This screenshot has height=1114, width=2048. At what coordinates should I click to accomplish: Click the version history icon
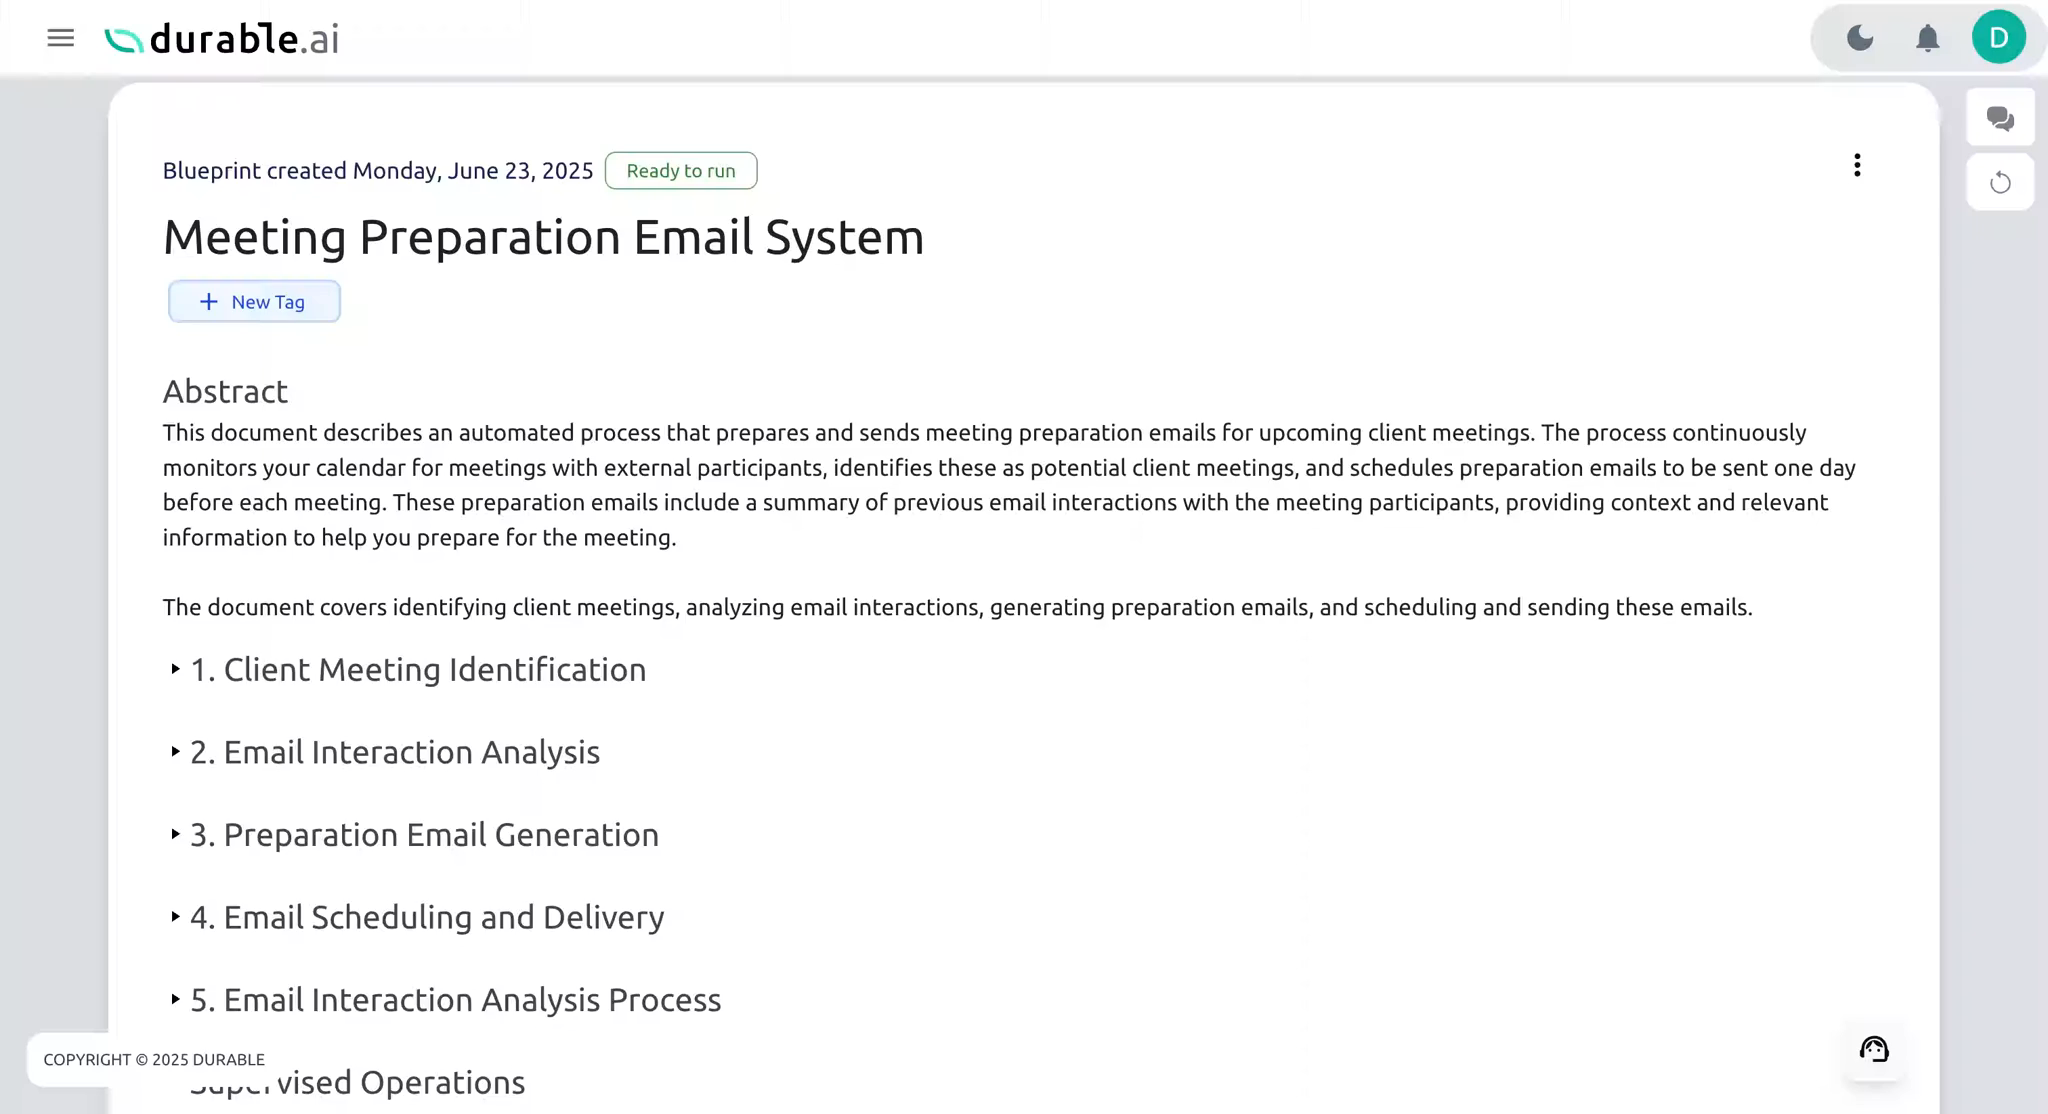(1999, 182)
